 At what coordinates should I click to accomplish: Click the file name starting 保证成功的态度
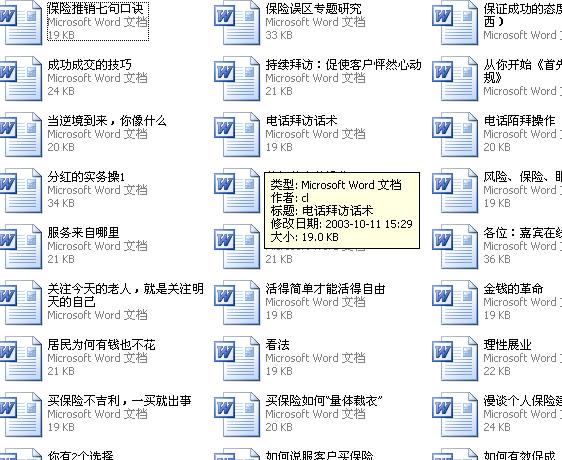[x=523, y=15]
